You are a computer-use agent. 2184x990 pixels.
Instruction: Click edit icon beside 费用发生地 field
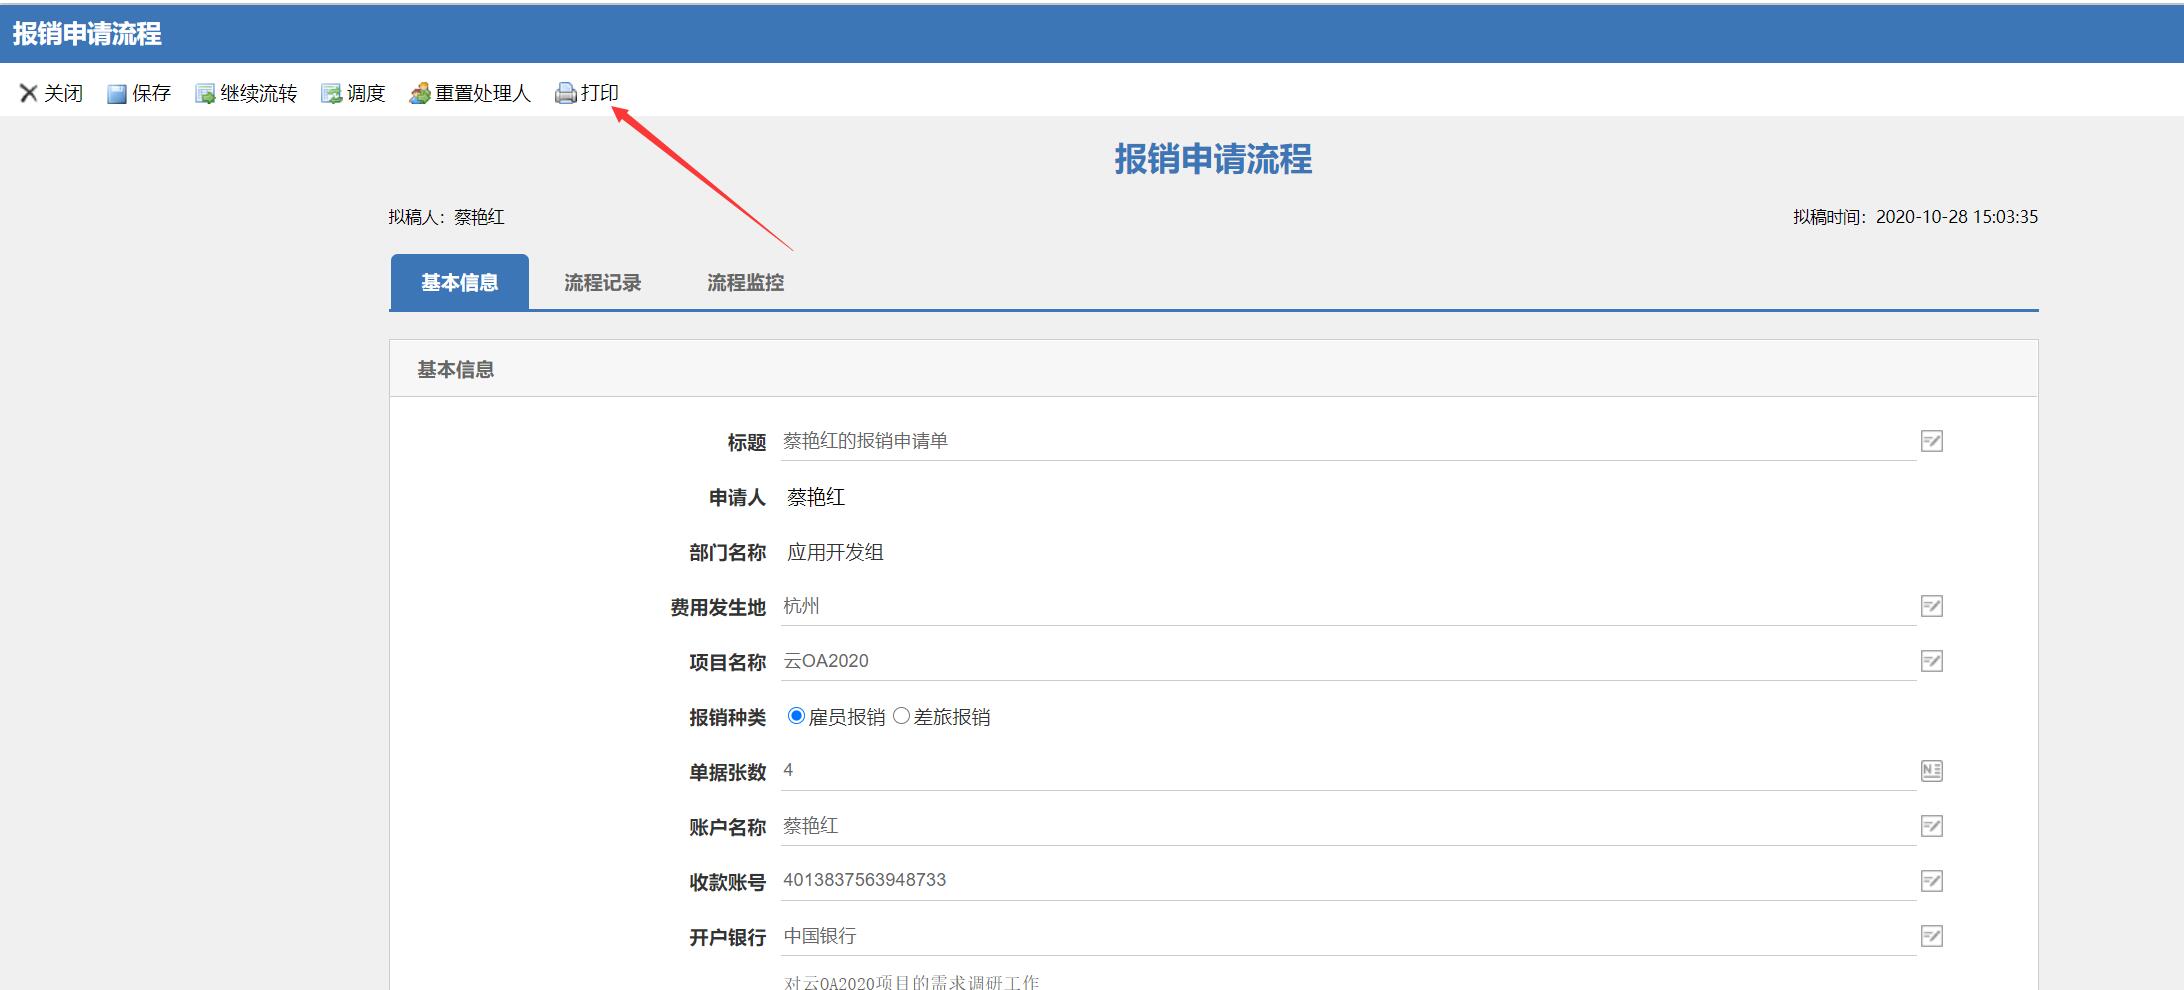click(1931, 606)
